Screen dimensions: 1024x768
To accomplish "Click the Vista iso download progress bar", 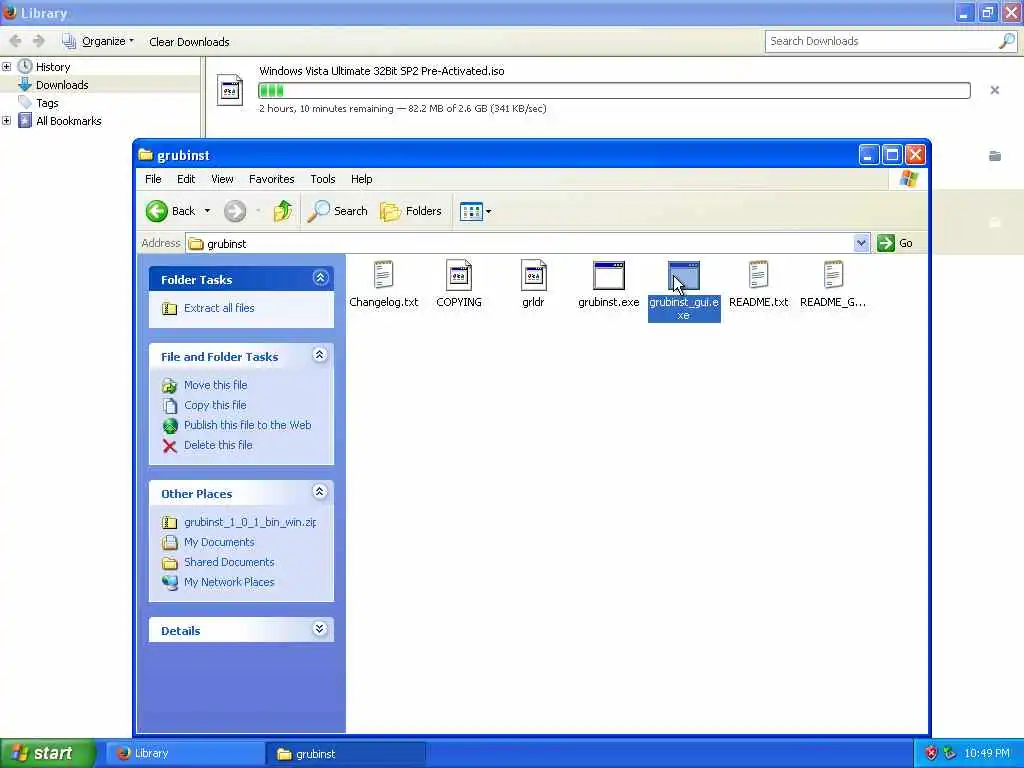I will pyautogui.click(x=615, y=90).
